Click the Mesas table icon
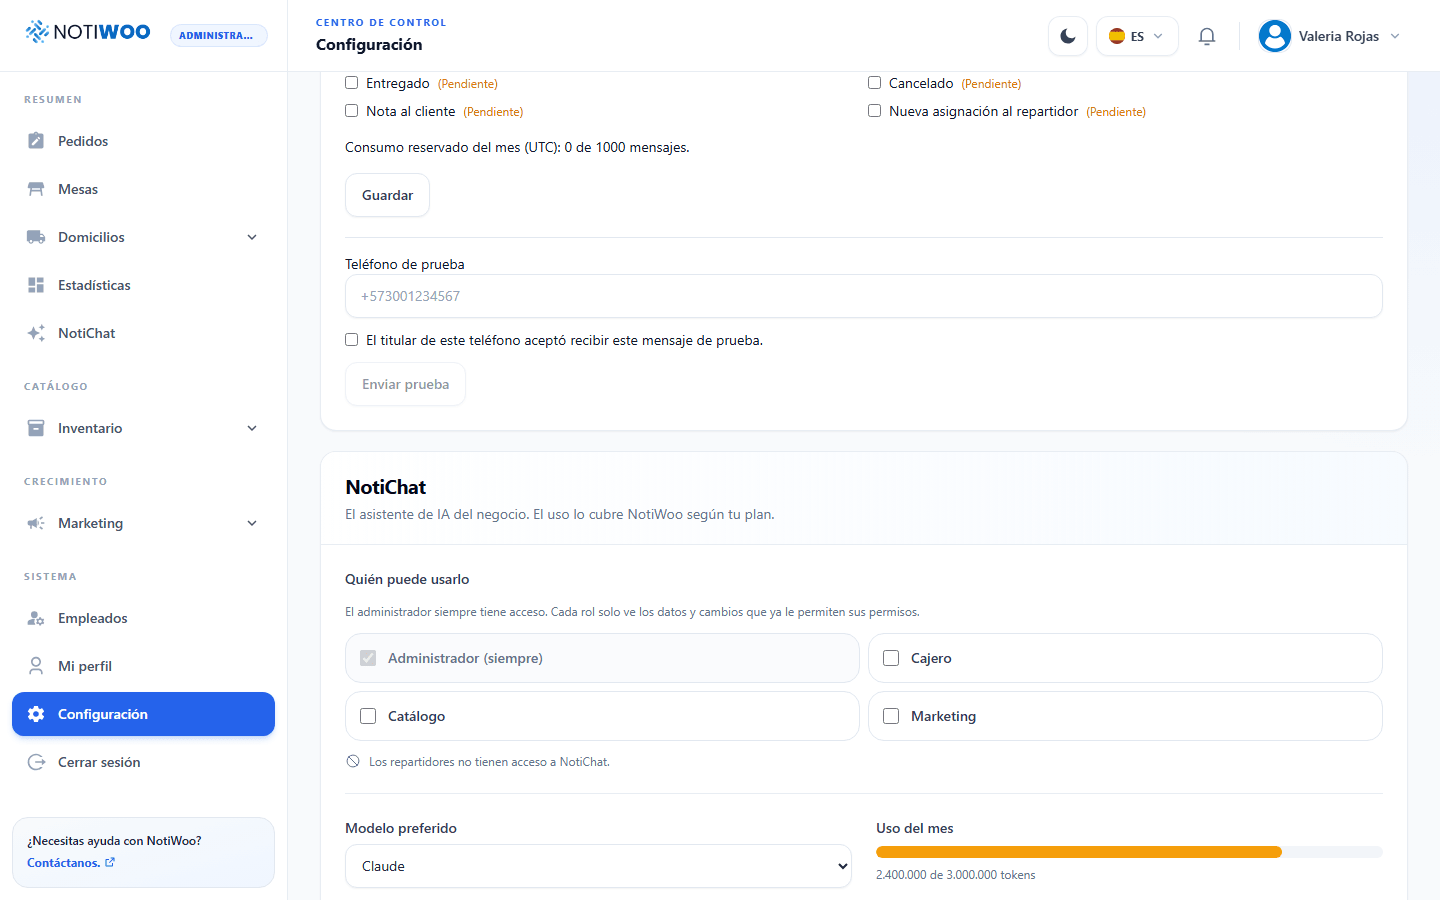1440x900 pixels. tap(36, 189)
